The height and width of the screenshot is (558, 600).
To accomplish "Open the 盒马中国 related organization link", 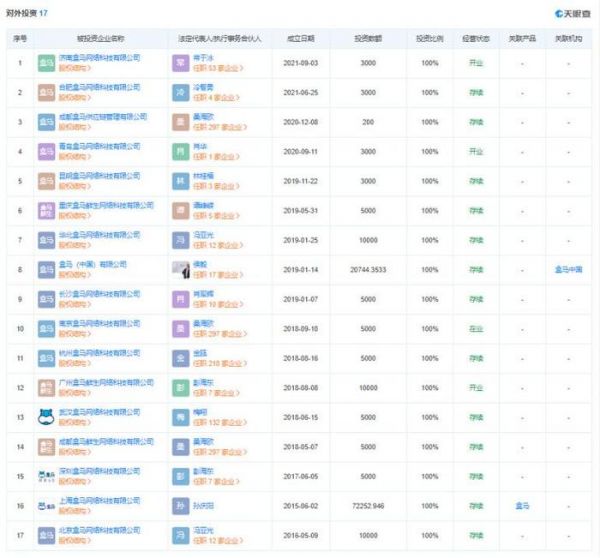I will (x=569, y=269).
